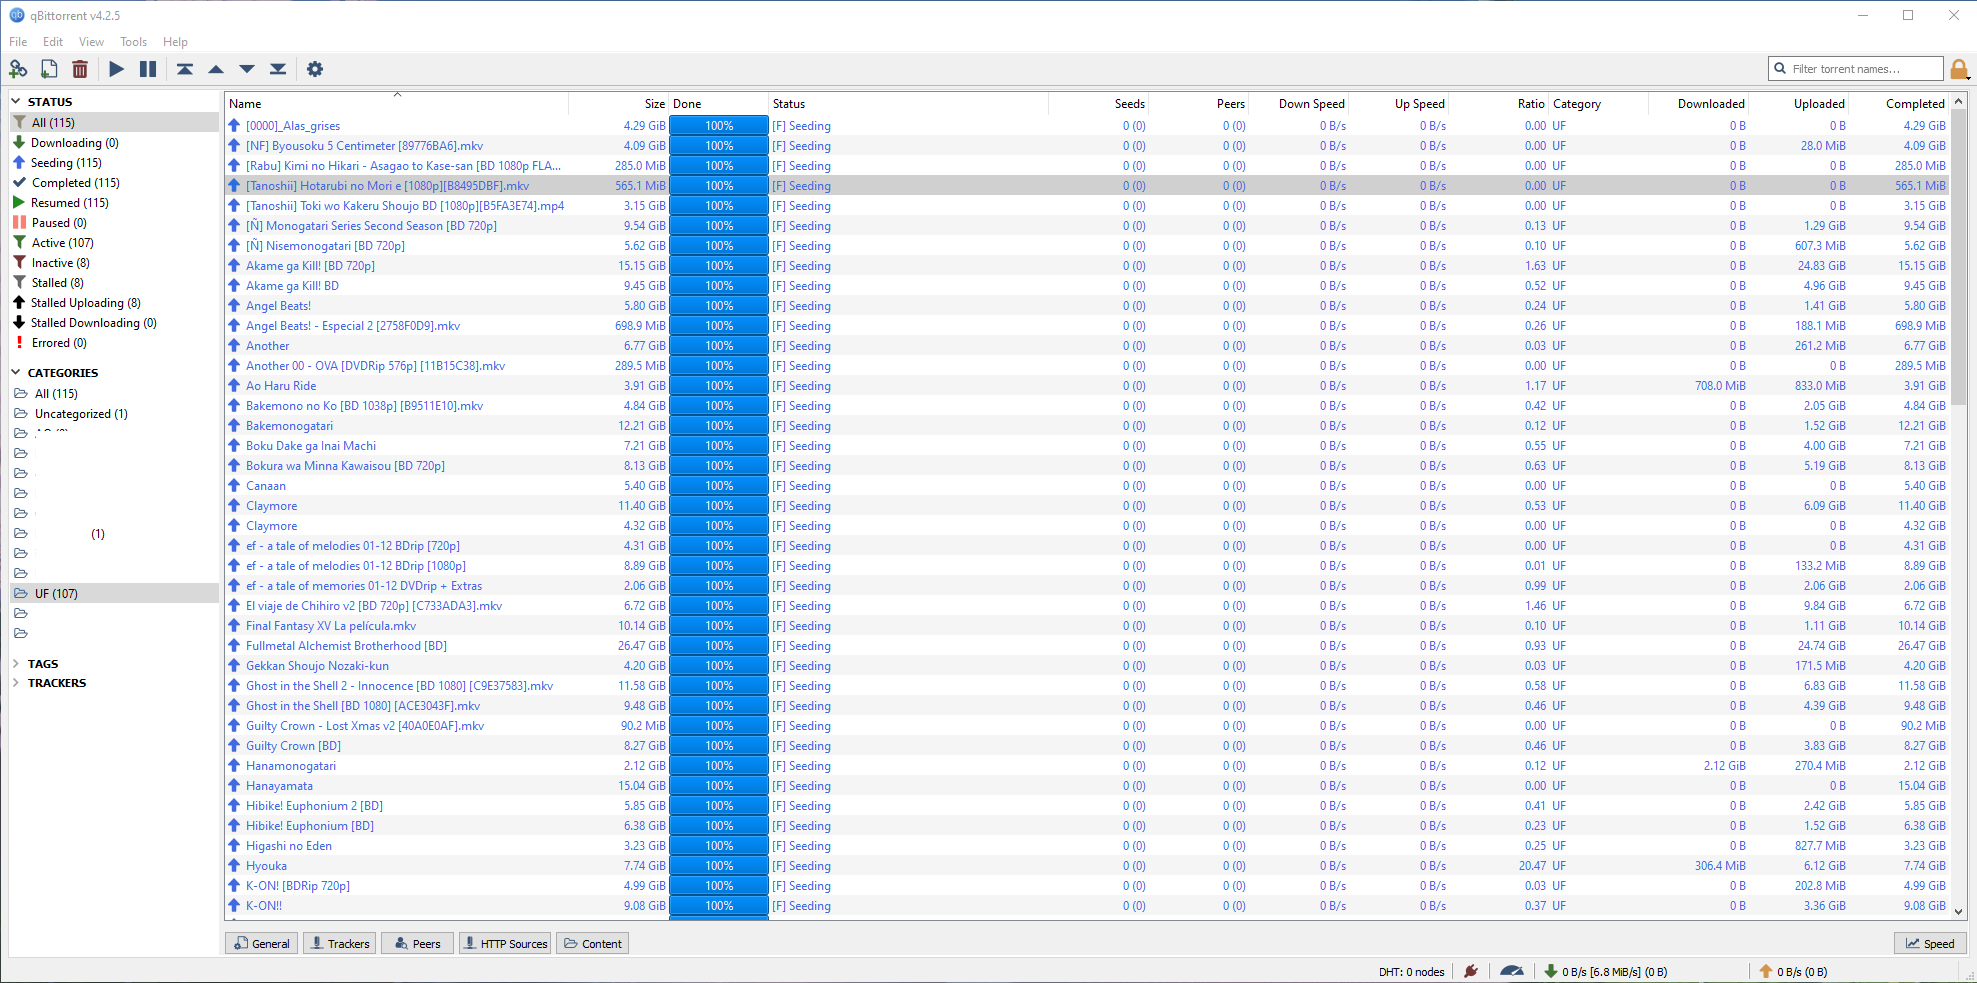Select the UF (107) category

114,594
